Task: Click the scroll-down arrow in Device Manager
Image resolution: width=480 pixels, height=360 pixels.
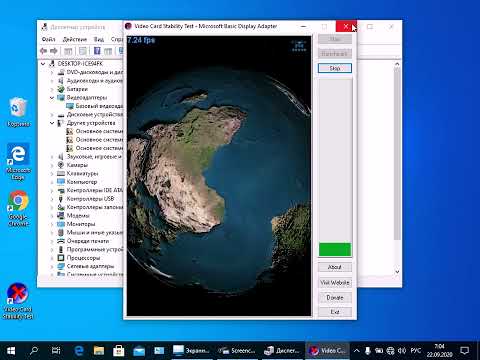Action: coord(397,272)
